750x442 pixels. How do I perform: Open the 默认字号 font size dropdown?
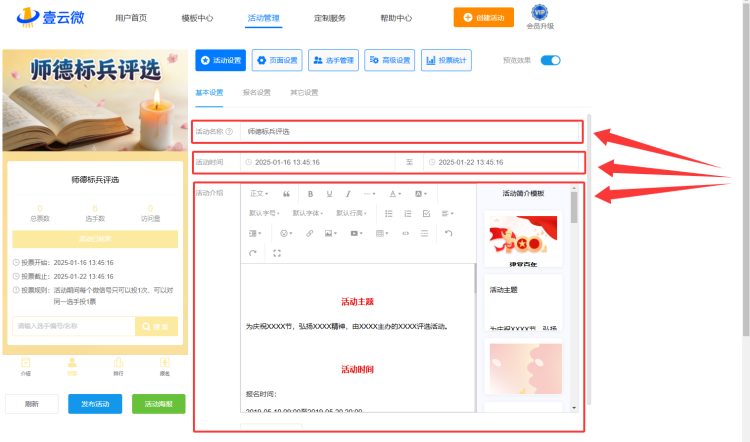pyautogui.click(x=264, y=213)
